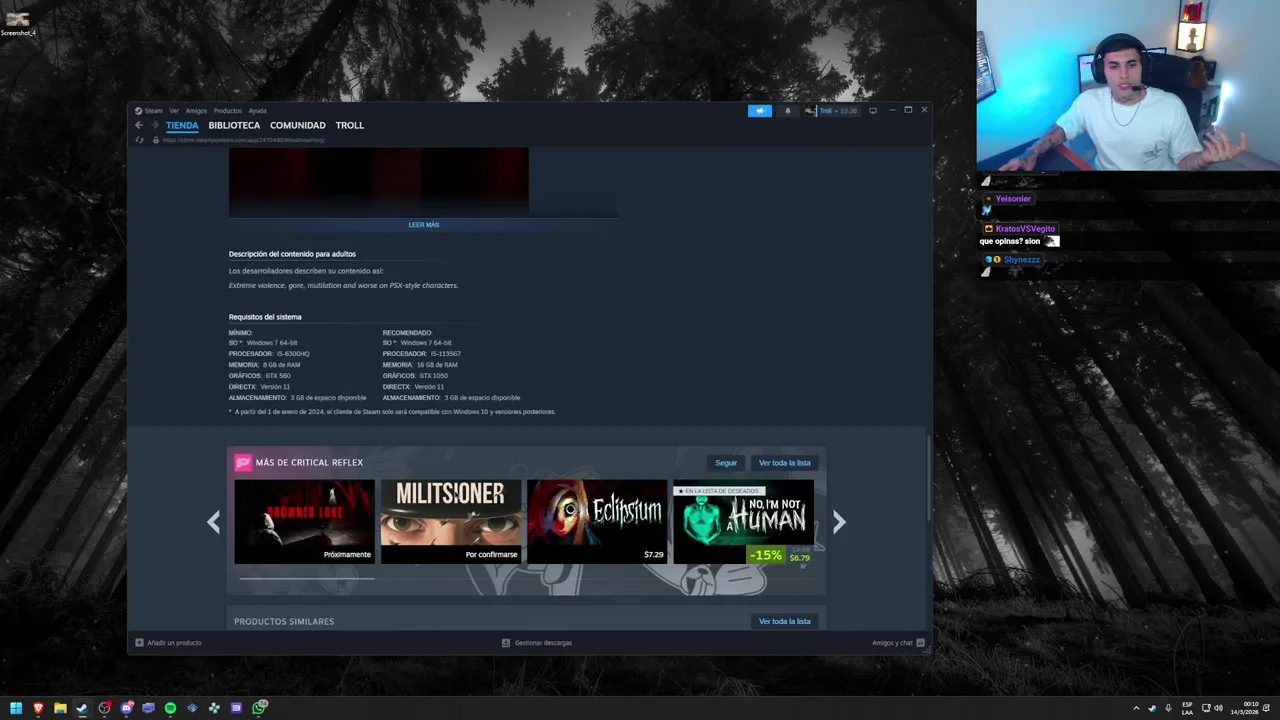The width and height of the screenshot is (1280, 720).
Task: Click the Steam system tray icon
Action: [1152, 708]
